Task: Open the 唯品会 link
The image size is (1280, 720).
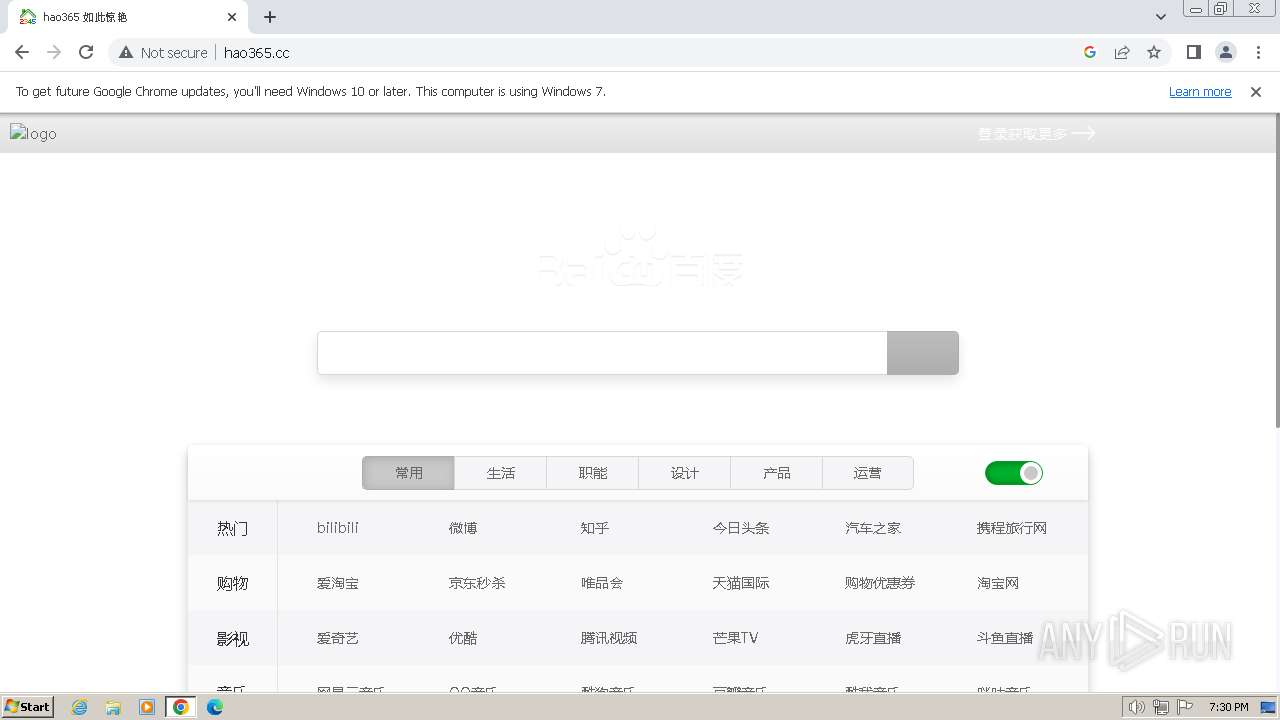Action: coord(602,583)
